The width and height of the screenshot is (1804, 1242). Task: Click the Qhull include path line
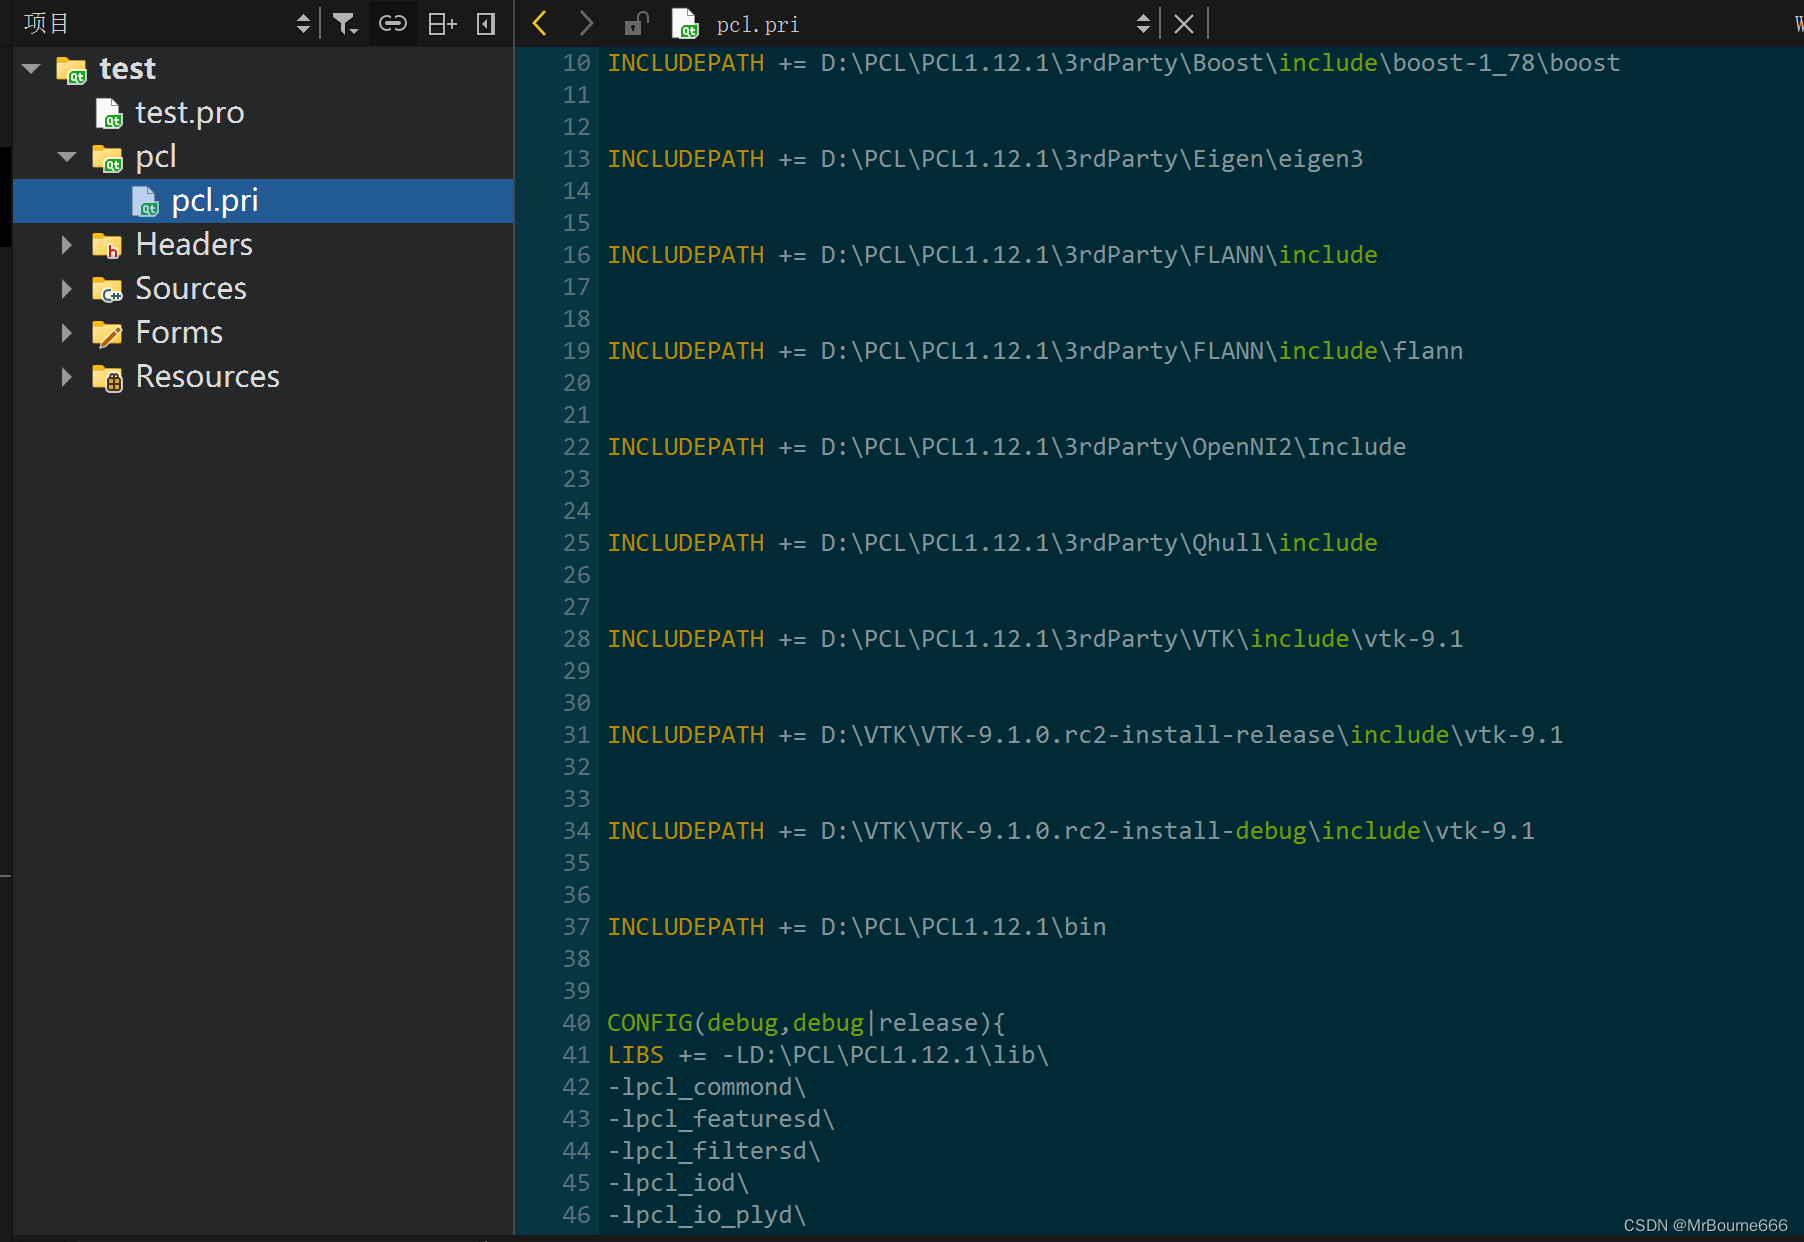pos(992,543)
